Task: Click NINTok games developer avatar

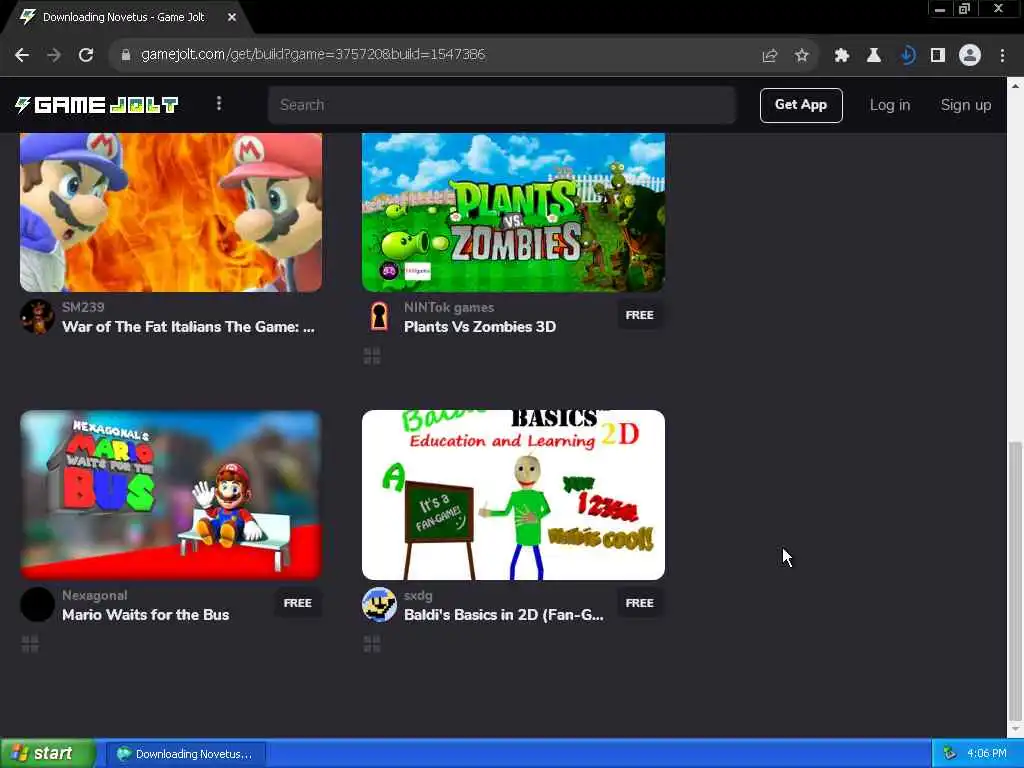Action: (x=379, y=317)
